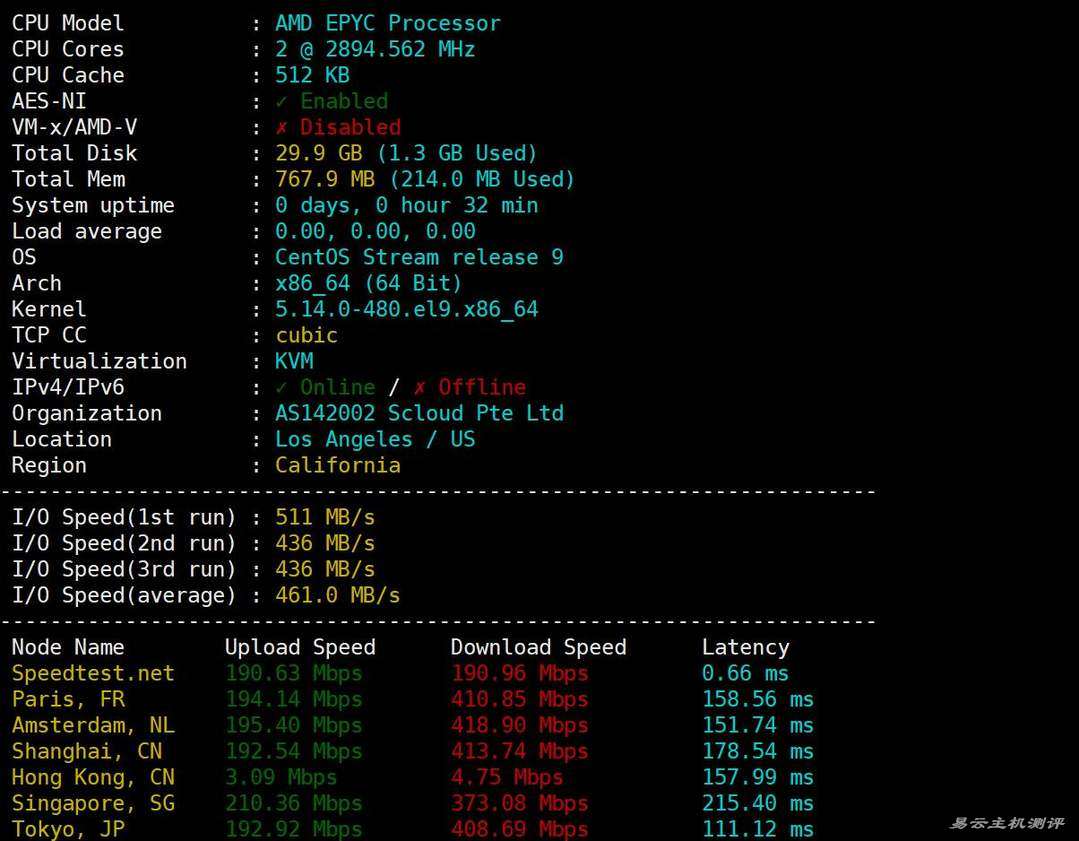Select the Hong Kong, CN row name
Viewport: 1079px width, 841px height.
point(93,777)
